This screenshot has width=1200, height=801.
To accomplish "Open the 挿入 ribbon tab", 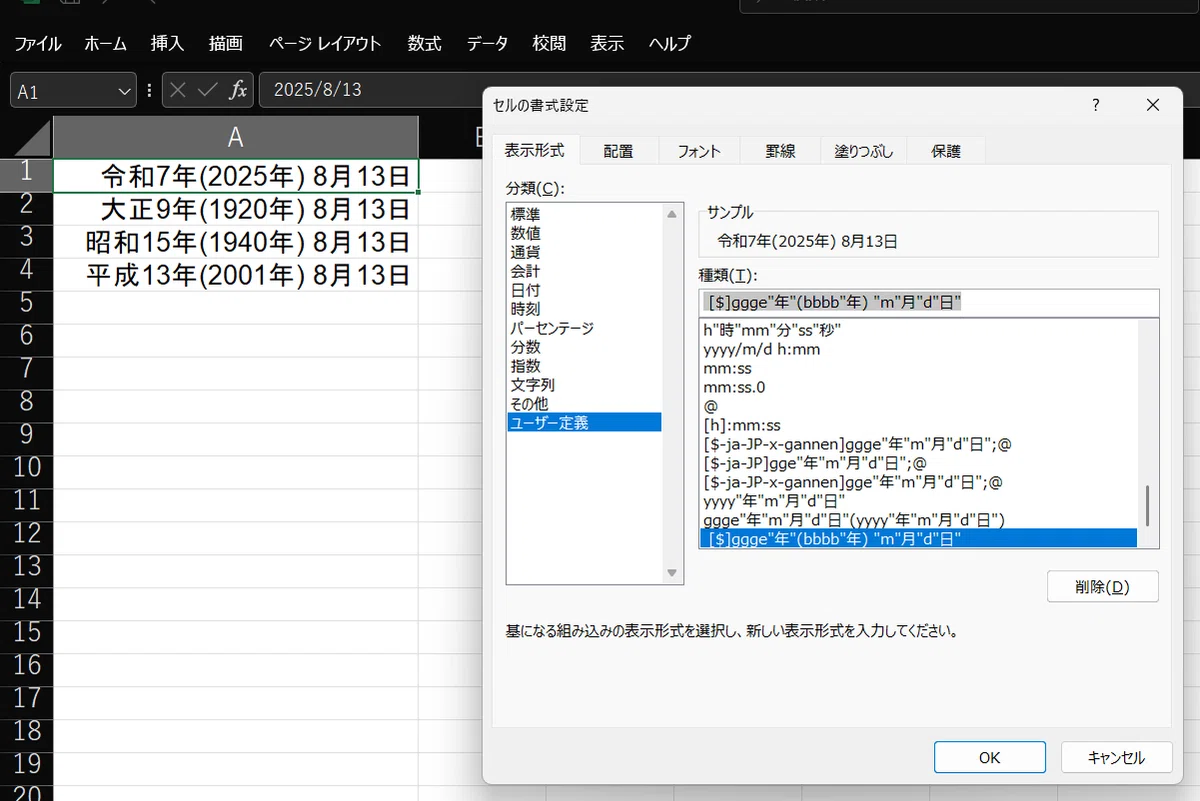I will [x=167, y=44].
